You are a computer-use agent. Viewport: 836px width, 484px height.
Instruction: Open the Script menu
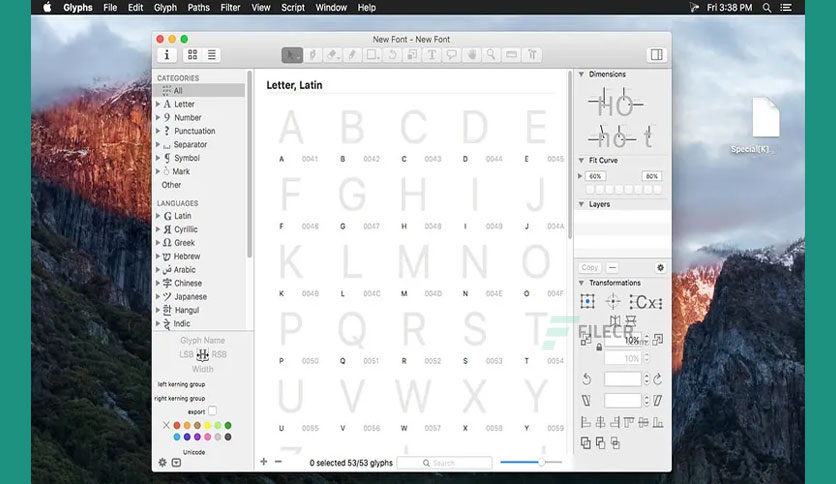(x=293, y=7)
